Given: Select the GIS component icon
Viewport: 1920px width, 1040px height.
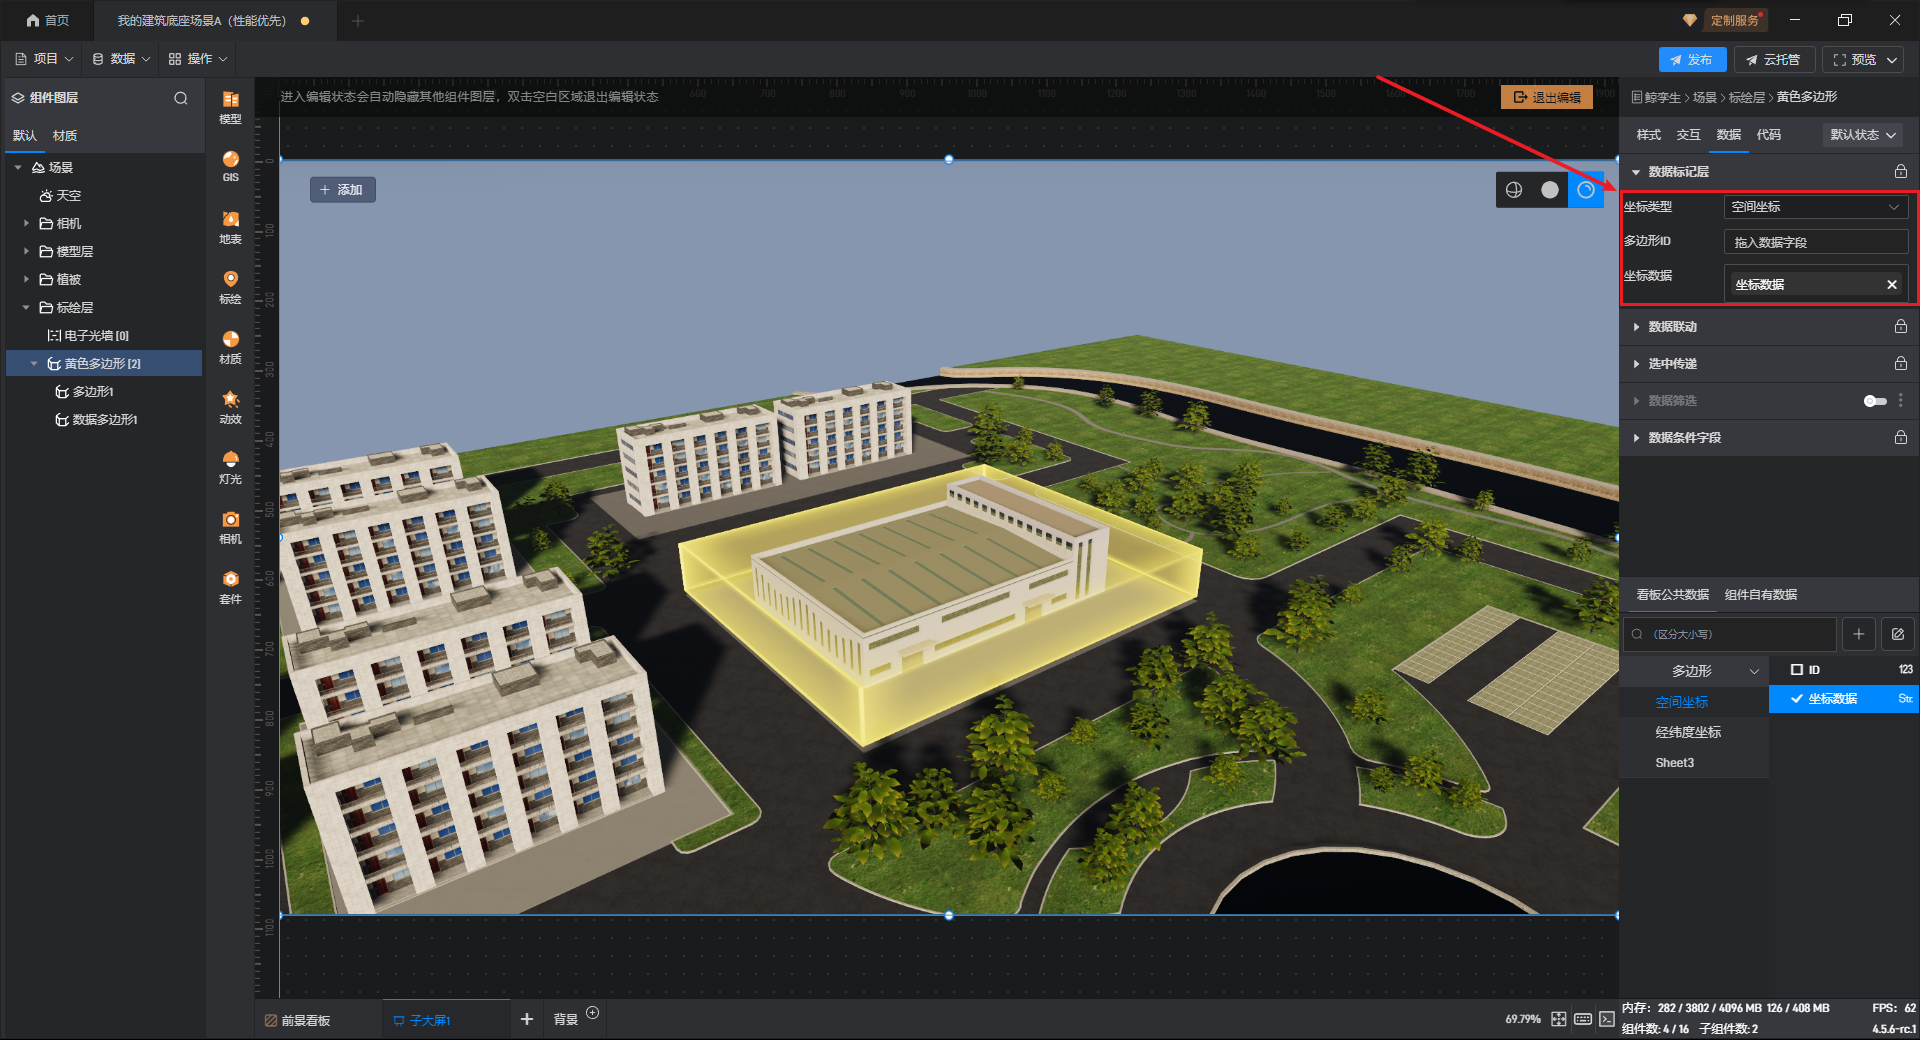Looking at the screenshot, I should coord(230,165).
